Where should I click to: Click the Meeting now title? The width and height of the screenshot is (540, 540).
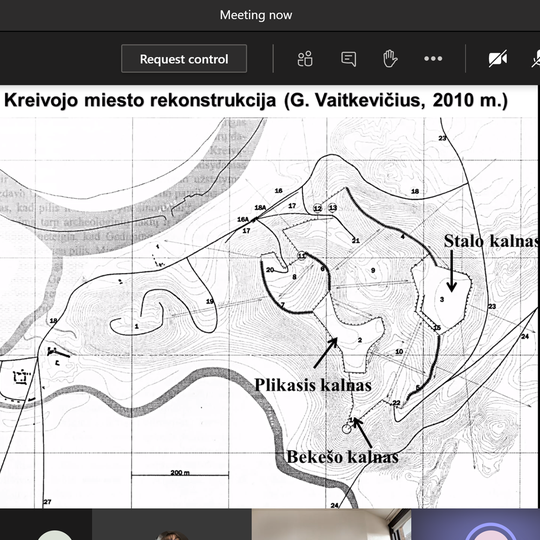256,15
